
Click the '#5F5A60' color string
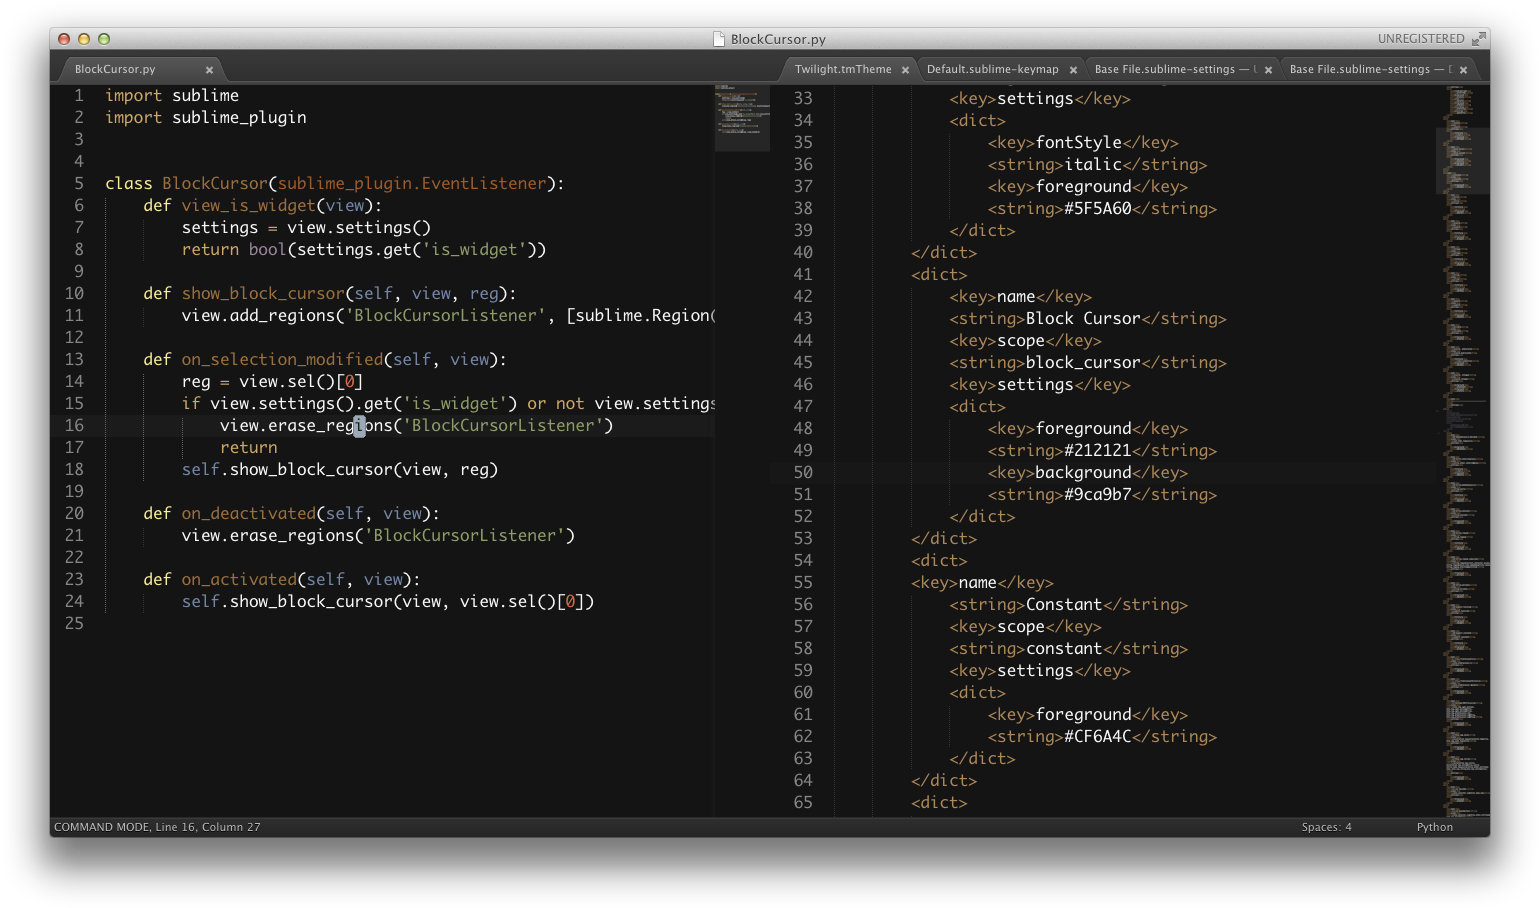click(1098, 209)
